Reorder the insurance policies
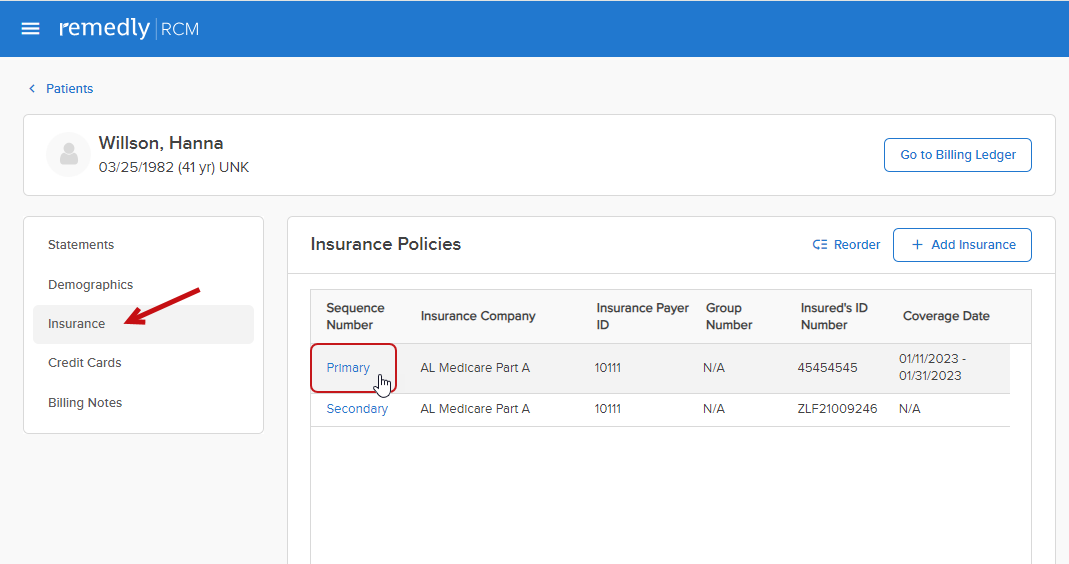The image size is (1069, 564). click(x=846, y=245)
